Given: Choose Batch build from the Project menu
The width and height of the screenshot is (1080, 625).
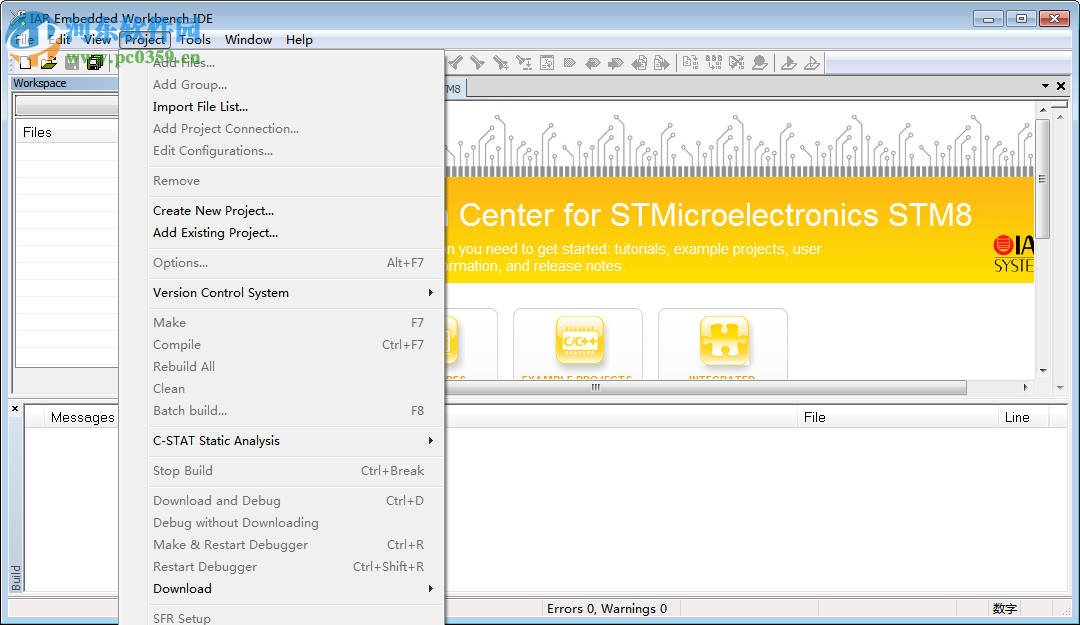Looking at the screenshot, I should 190,410.
